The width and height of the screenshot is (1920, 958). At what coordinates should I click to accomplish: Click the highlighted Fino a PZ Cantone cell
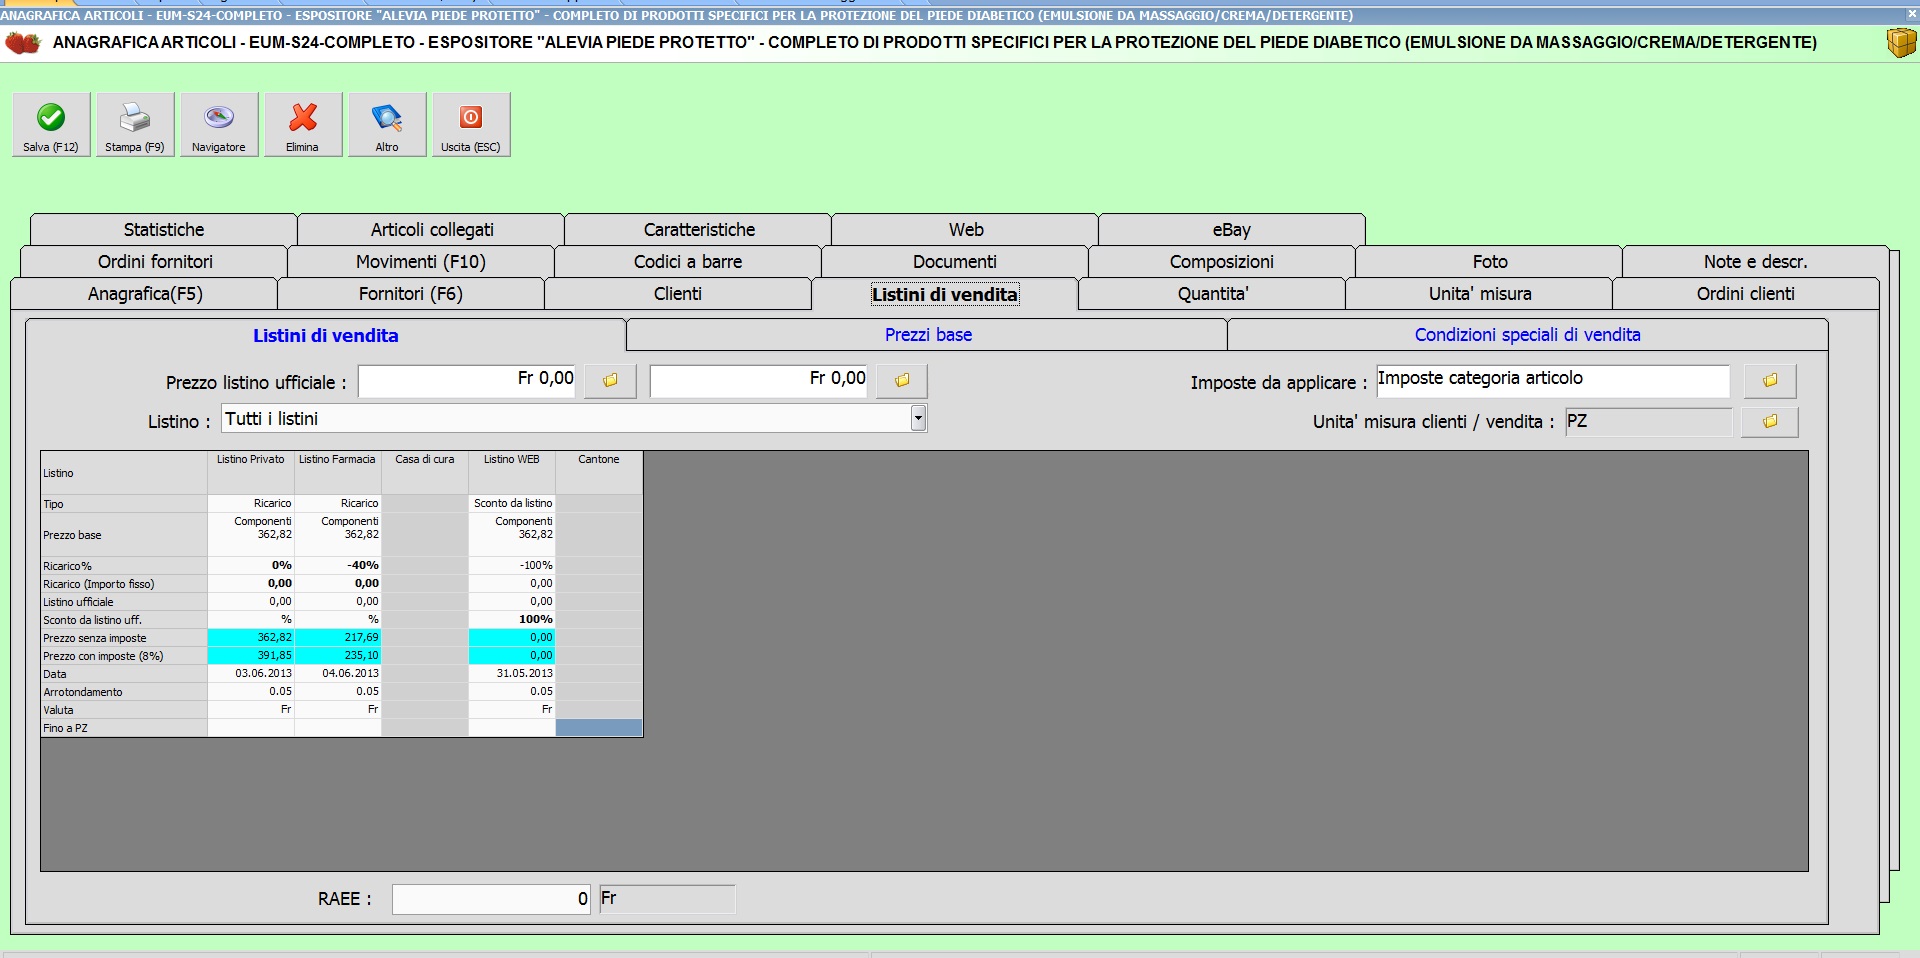(x=599, y=728)
